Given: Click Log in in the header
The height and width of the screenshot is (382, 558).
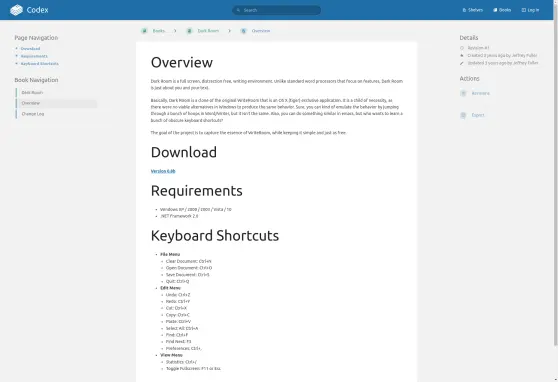Looking at the screenshot, I should [x=530, y=10].
